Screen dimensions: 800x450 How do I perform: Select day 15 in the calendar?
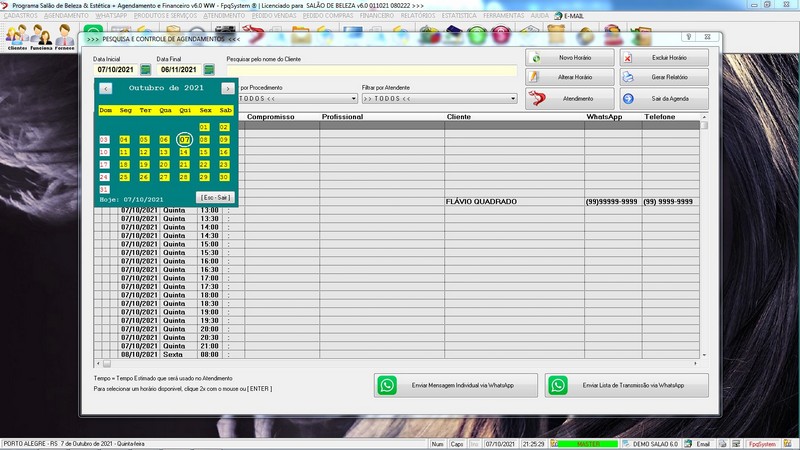click(204, 152)
